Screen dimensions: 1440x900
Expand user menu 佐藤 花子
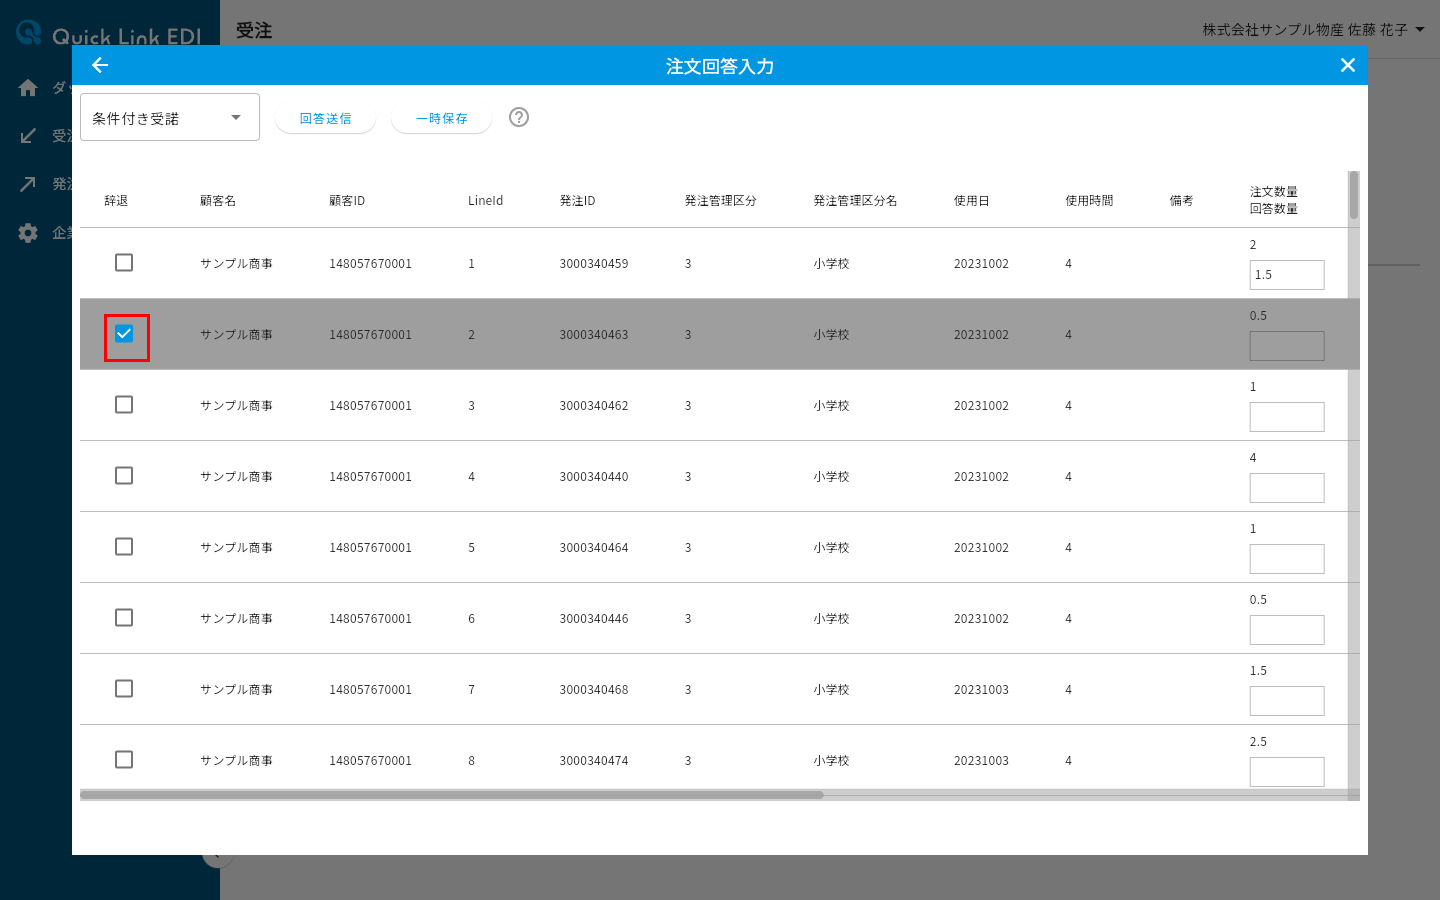point(1314,30)
